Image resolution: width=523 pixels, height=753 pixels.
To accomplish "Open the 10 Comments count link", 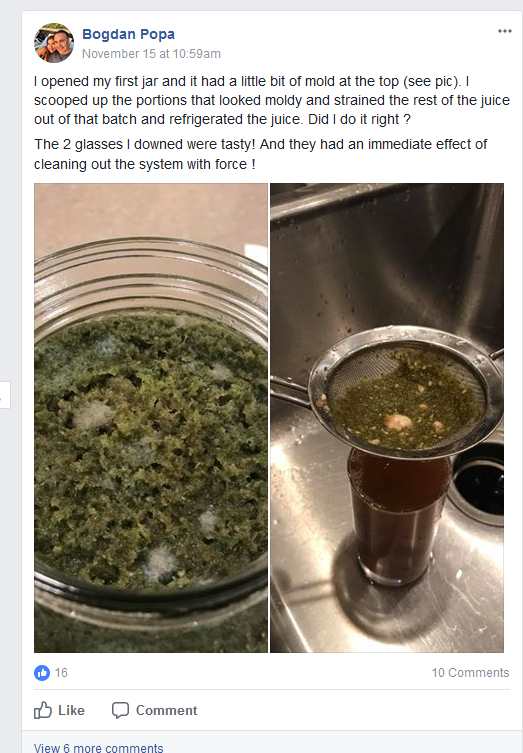I will point(470,673).
